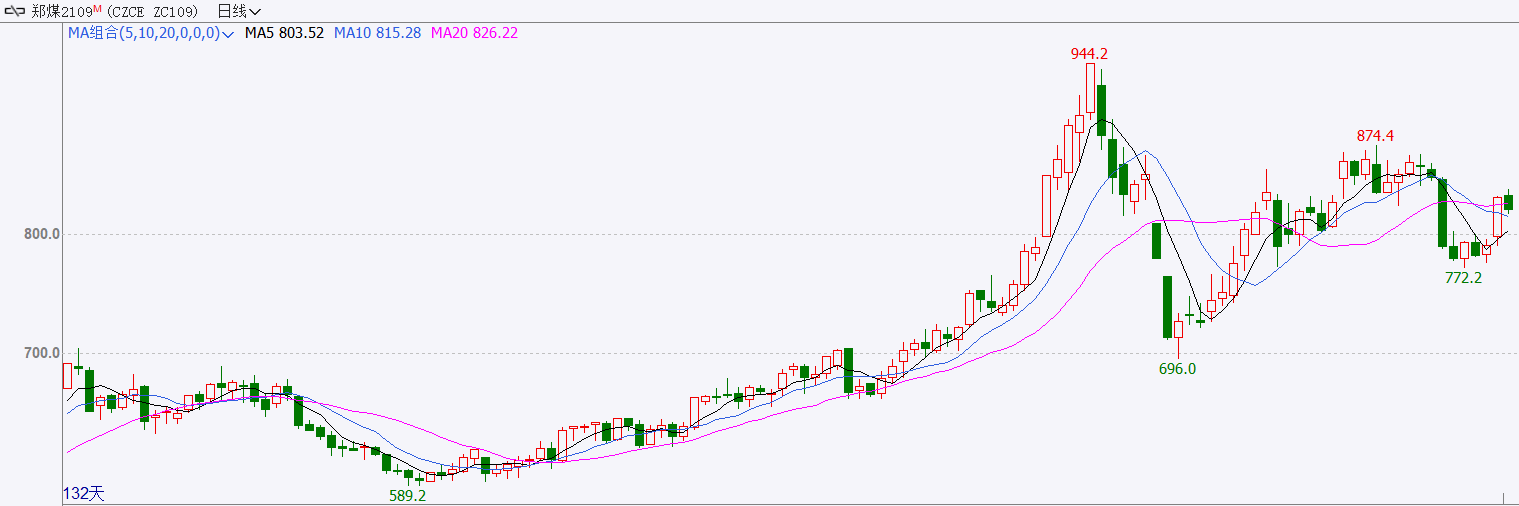Click the 132天 day count label
1519x506 pixels.
(83, 493)
